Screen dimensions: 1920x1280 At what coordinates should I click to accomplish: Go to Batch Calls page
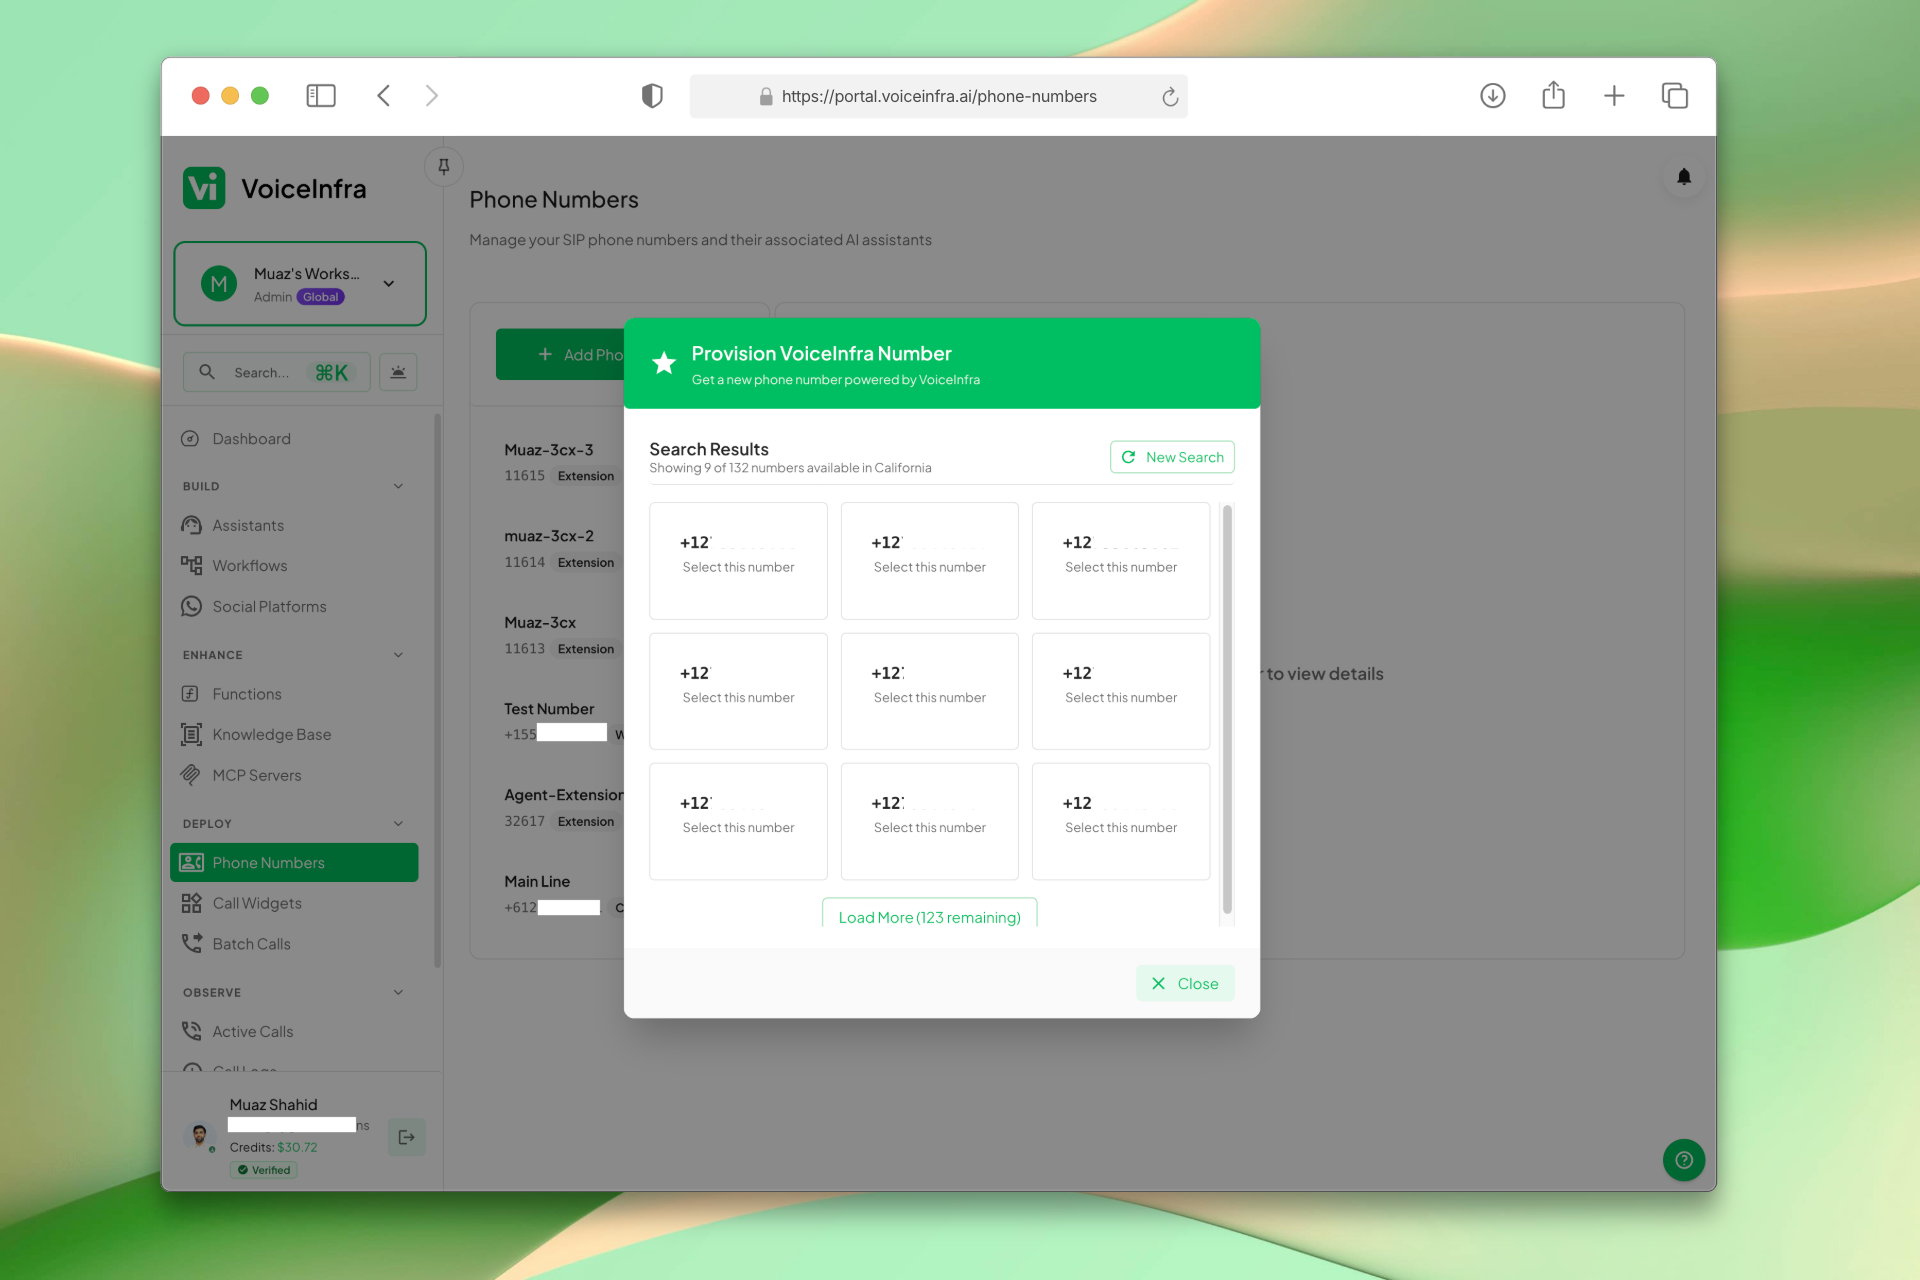(x=294, y=943)
